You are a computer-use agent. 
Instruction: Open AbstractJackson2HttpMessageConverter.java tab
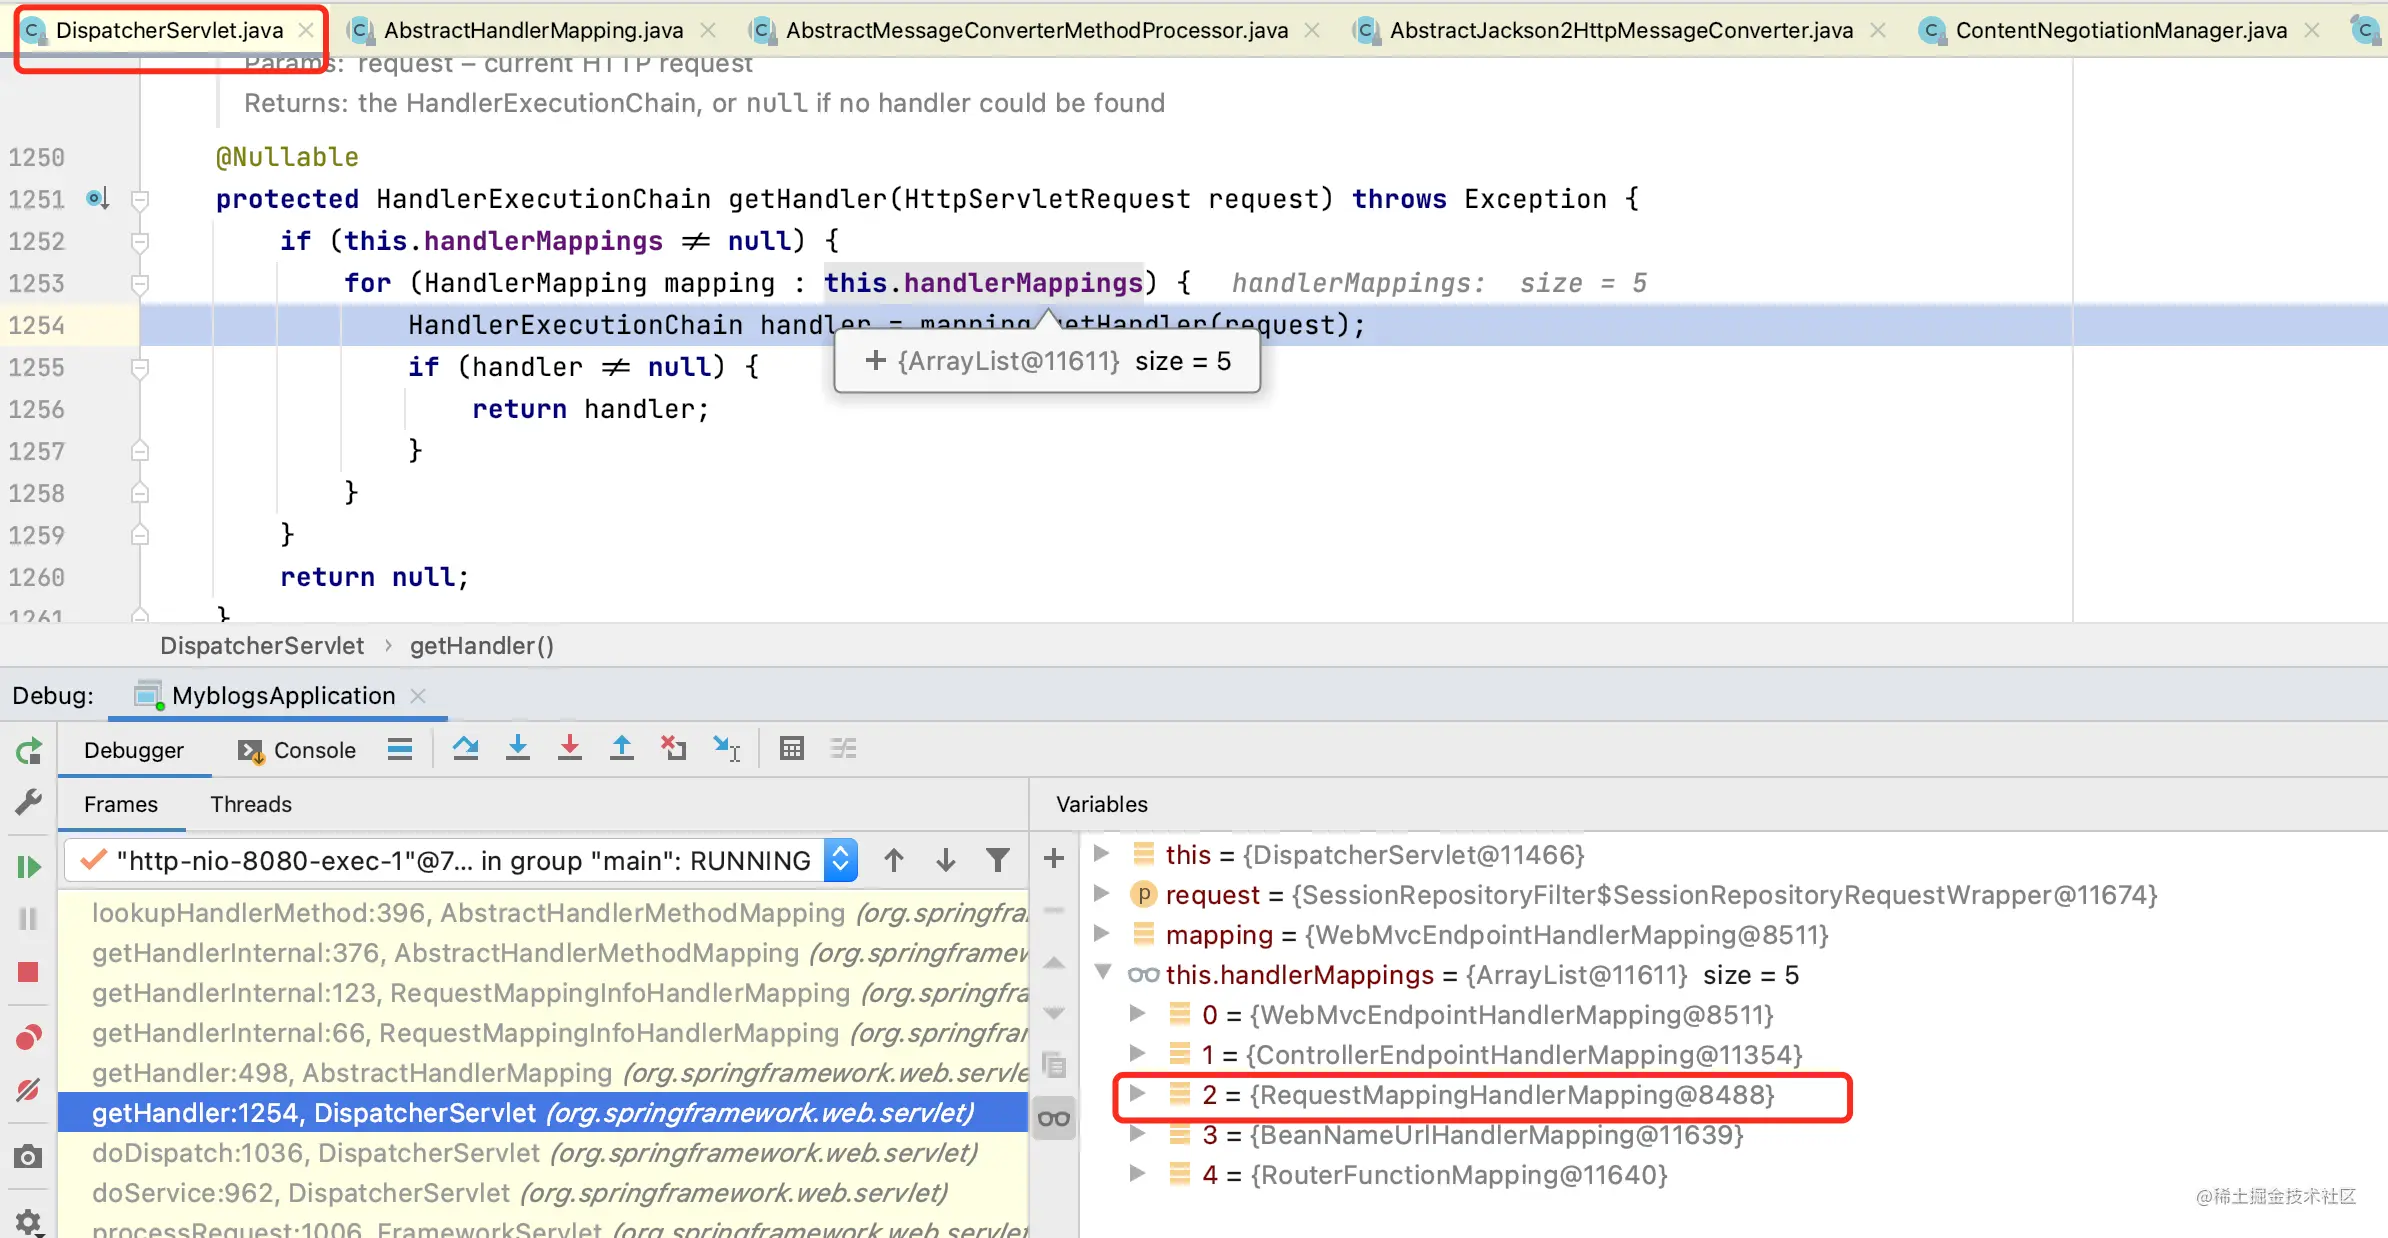(x=1621, y=31)
